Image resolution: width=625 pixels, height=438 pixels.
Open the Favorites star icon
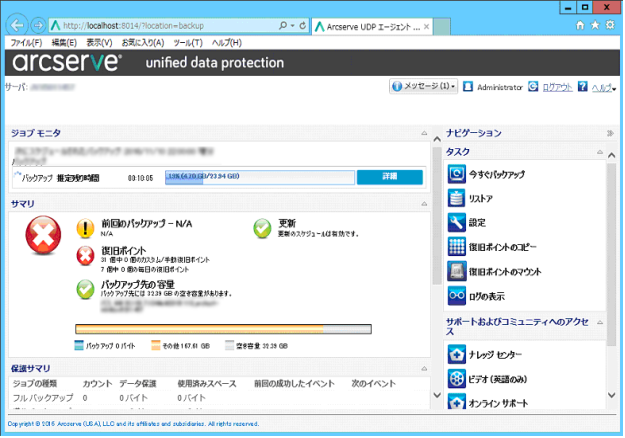595,25
